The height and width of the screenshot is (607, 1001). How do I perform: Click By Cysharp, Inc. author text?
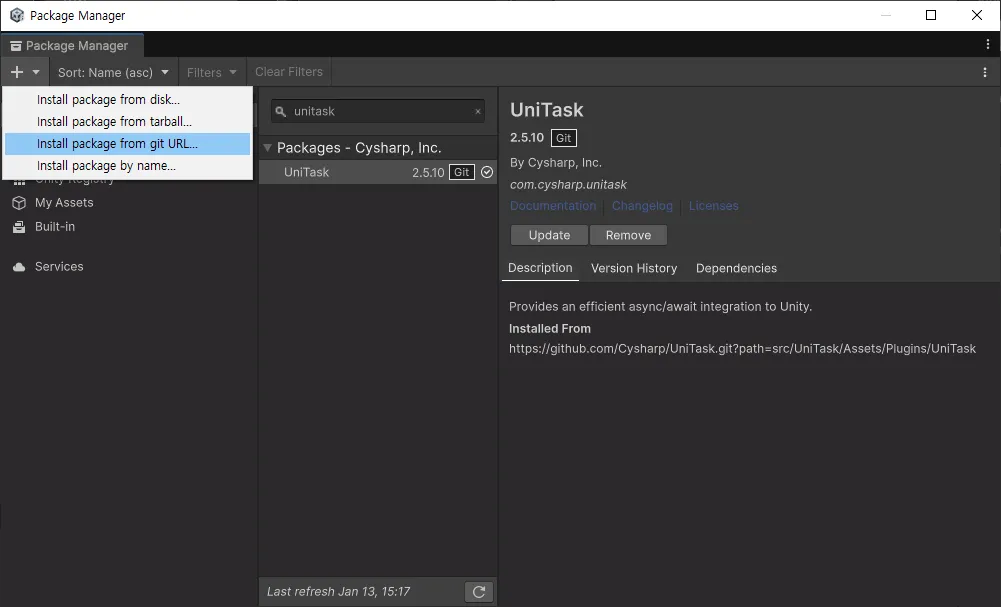tap(555, 163)
